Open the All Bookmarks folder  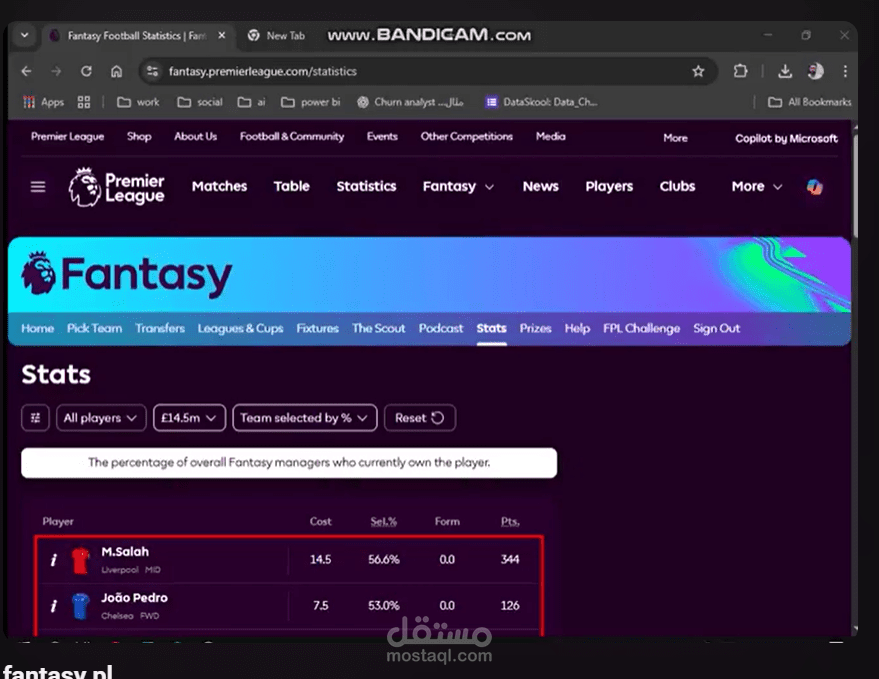coord(809,102)
